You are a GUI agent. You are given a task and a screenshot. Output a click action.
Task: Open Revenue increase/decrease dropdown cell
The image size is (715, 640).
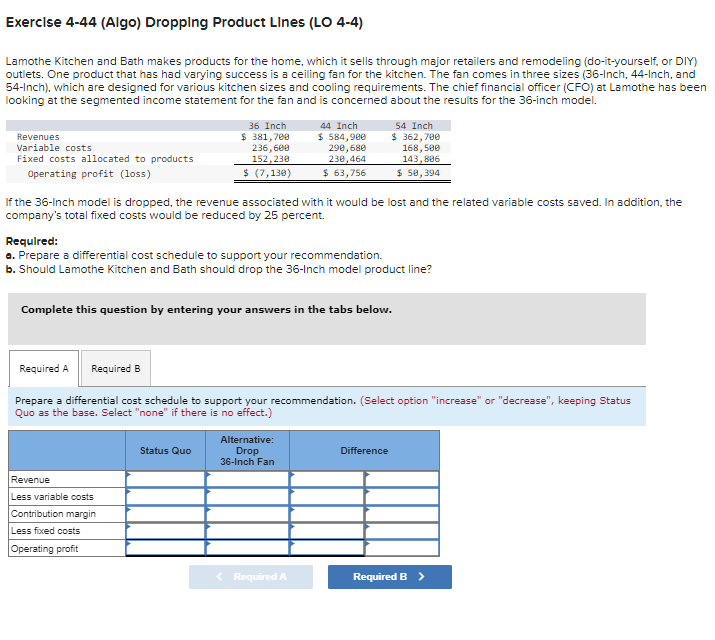coord(402,480)
